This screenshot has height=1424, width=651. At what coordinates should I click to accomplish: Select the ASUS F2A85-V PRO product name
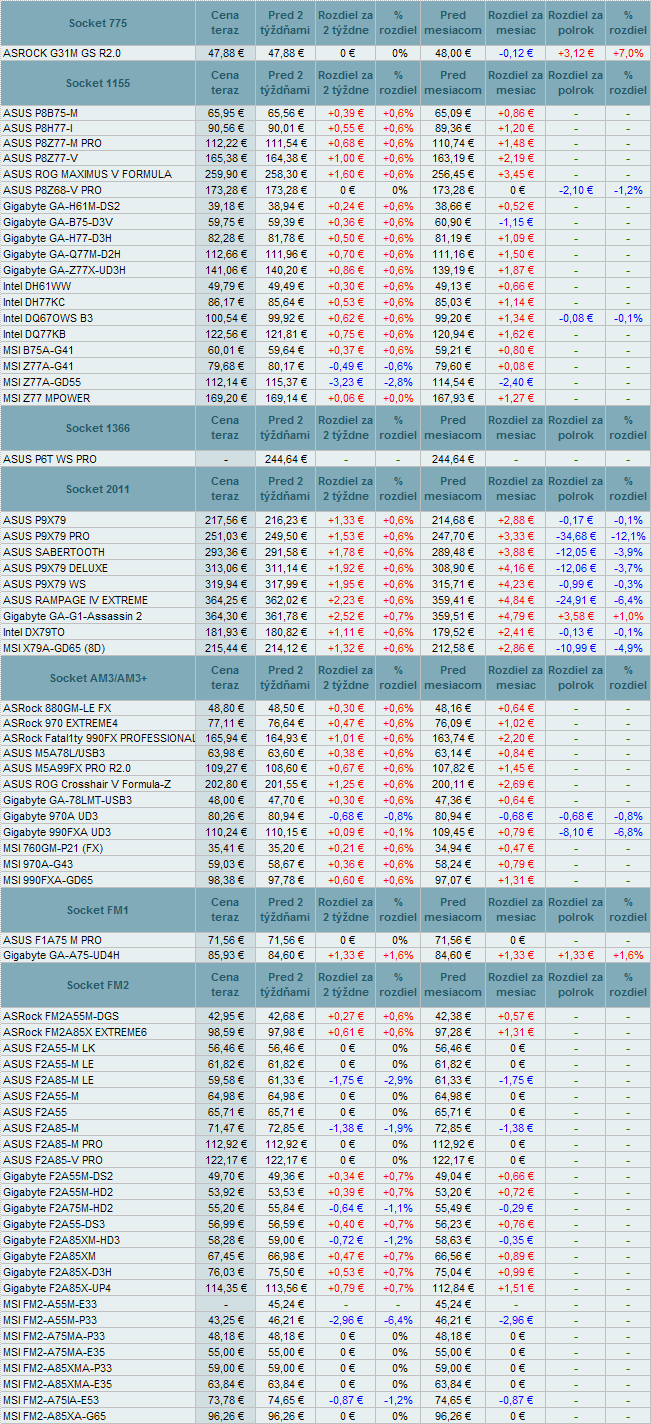coord(52,1160)
